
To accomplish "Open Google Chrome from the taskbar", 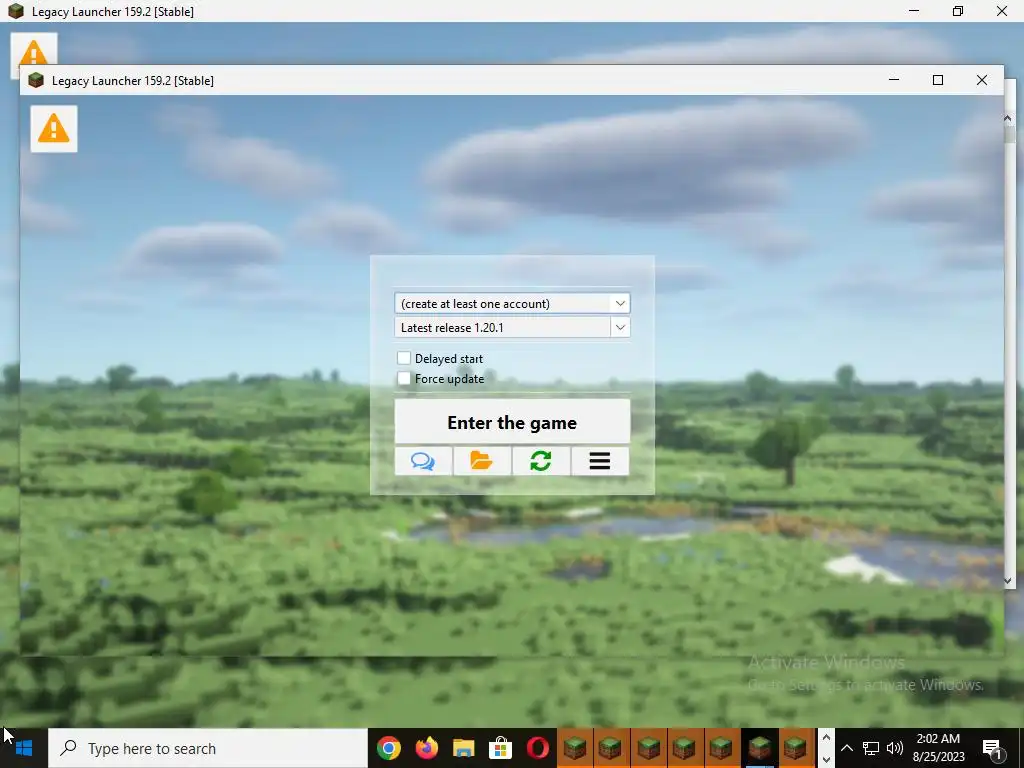I will [389, 748].
